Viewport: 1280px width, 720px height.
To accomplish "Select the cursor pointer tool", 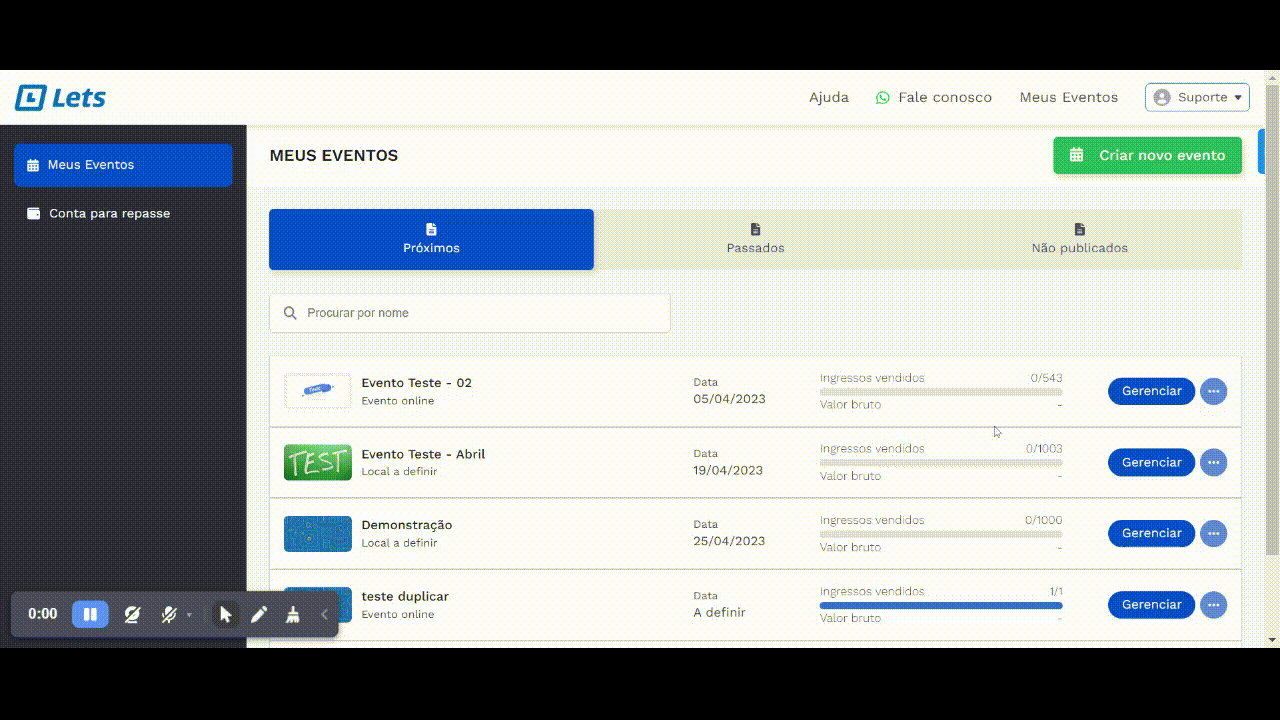I will (225, 614).
